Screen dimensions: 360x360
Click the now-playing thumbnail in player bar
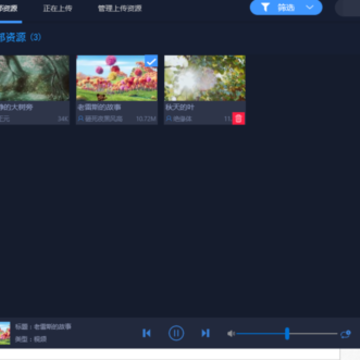coord(5,333)
